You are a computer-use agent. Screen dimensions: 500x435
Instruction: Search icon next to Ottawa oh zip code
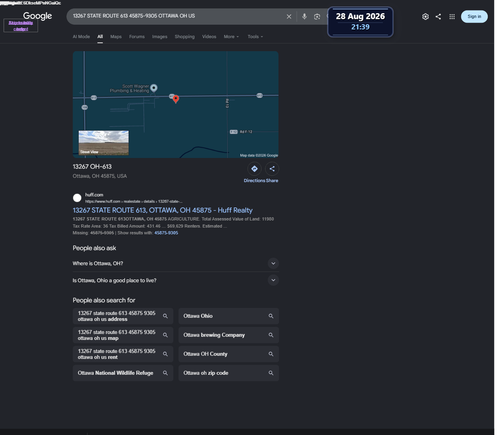(271, 373)
